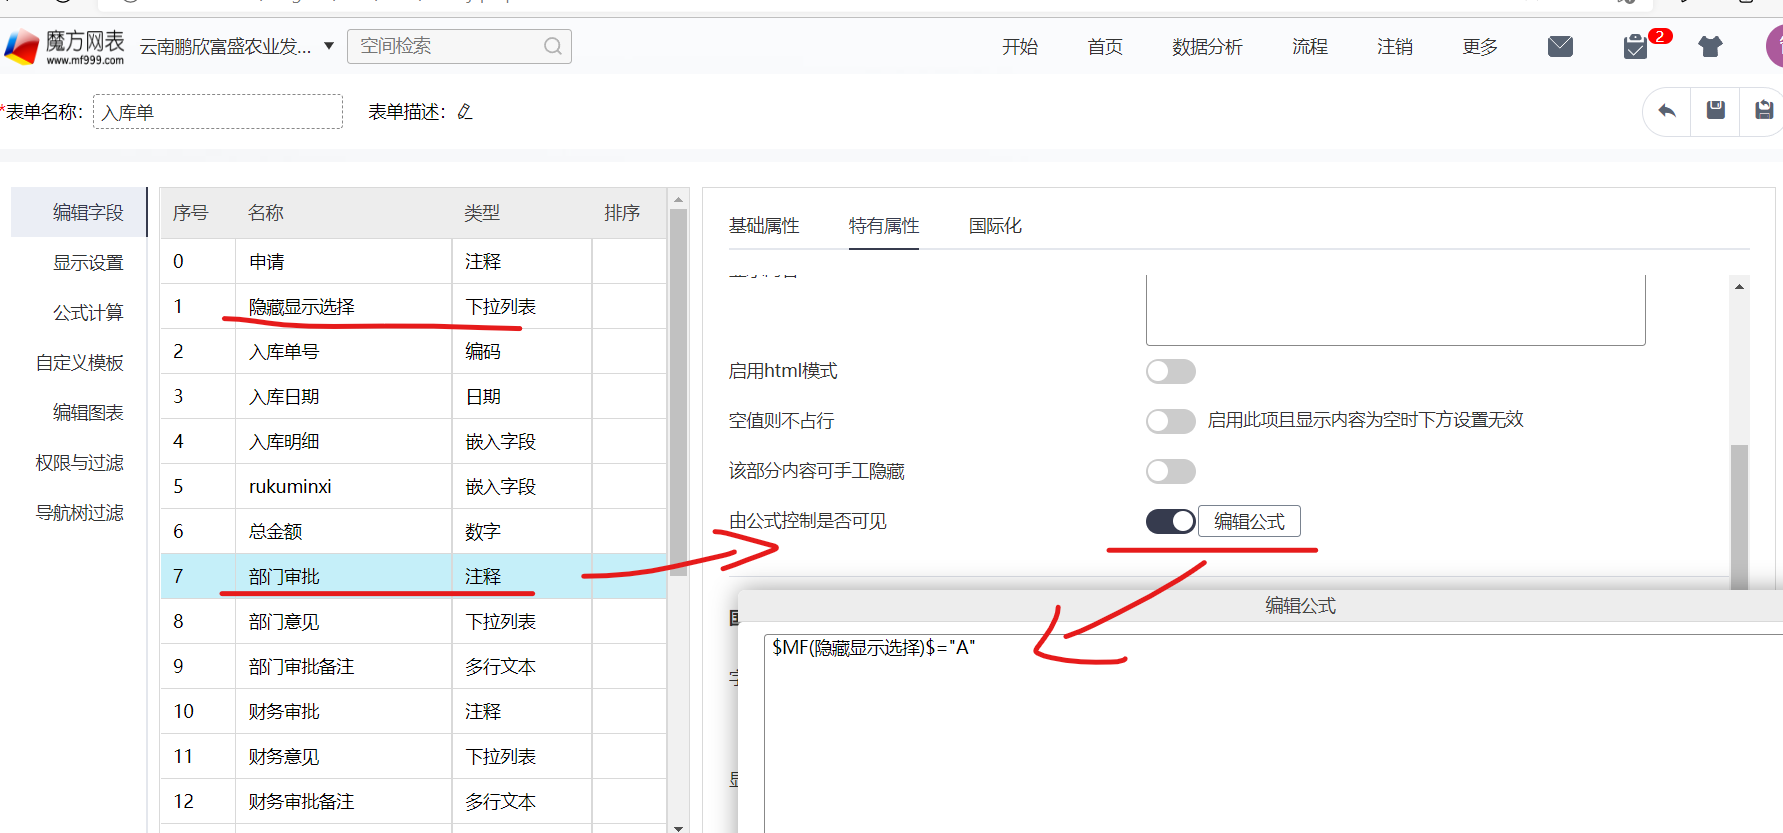Select the 隐藏显示选择 field row
Viewport: 1783px width, 833px height.
(413, 306)
